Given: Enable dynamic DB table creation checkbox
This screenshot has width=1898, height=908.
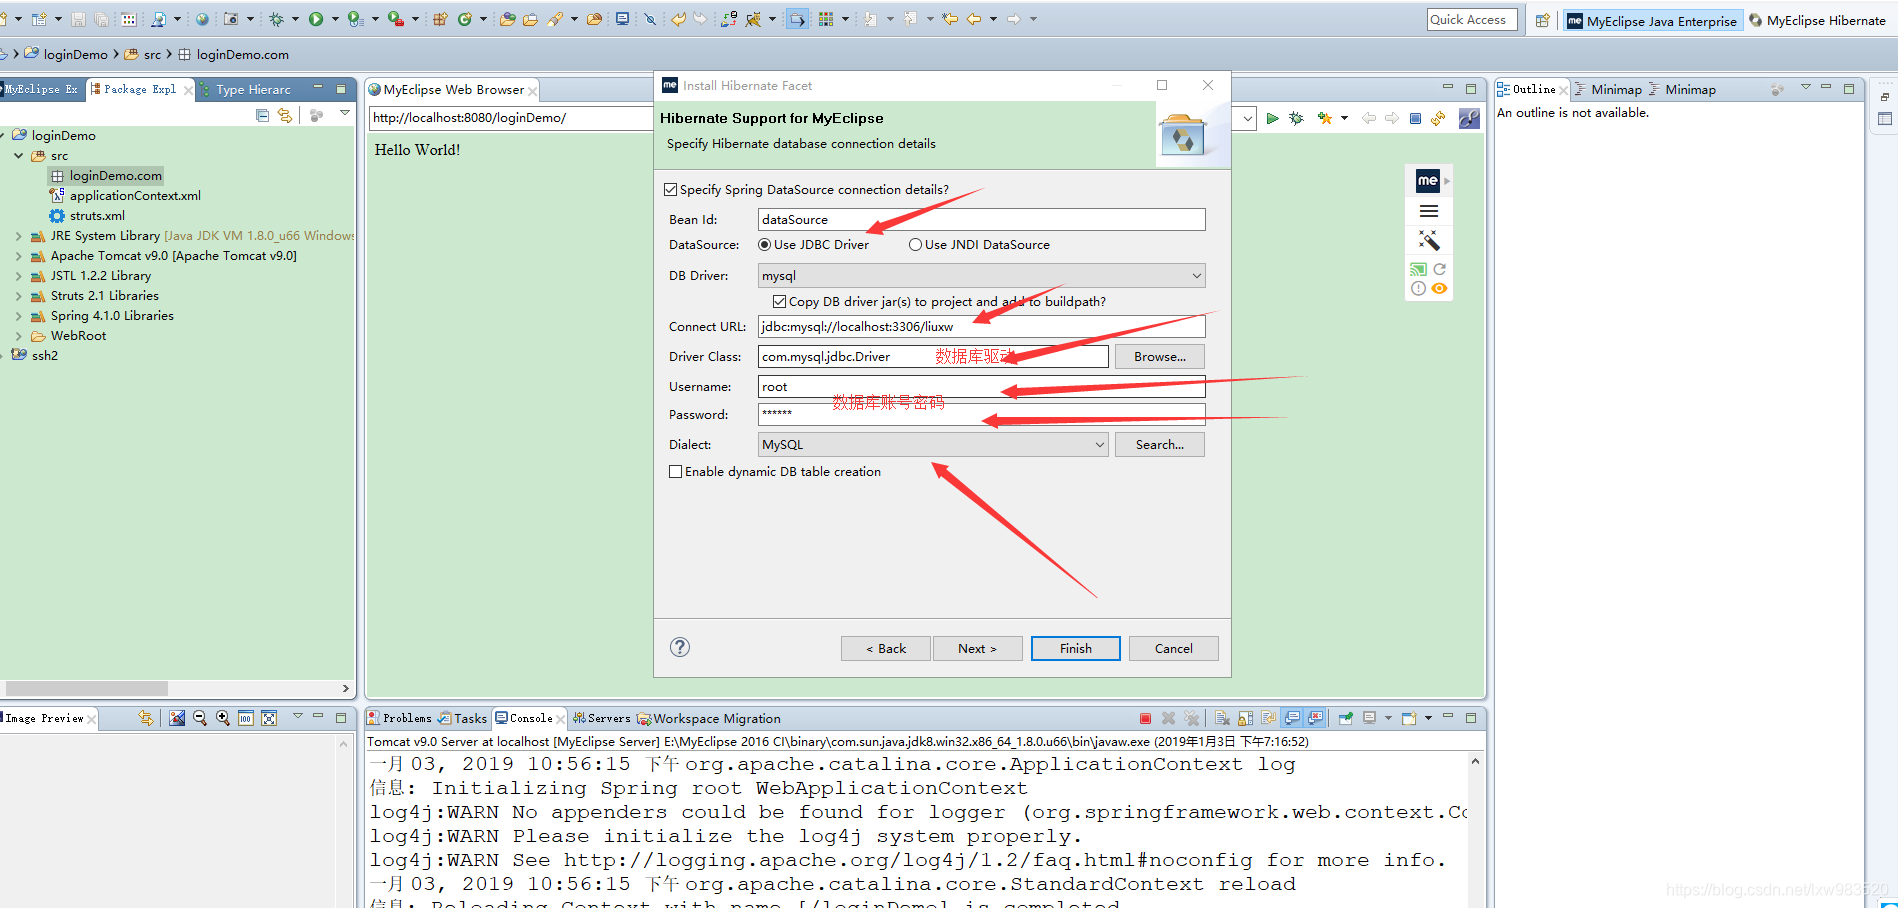Looking at the screenshot, I should pyautogui.click(x=676, y=471).
